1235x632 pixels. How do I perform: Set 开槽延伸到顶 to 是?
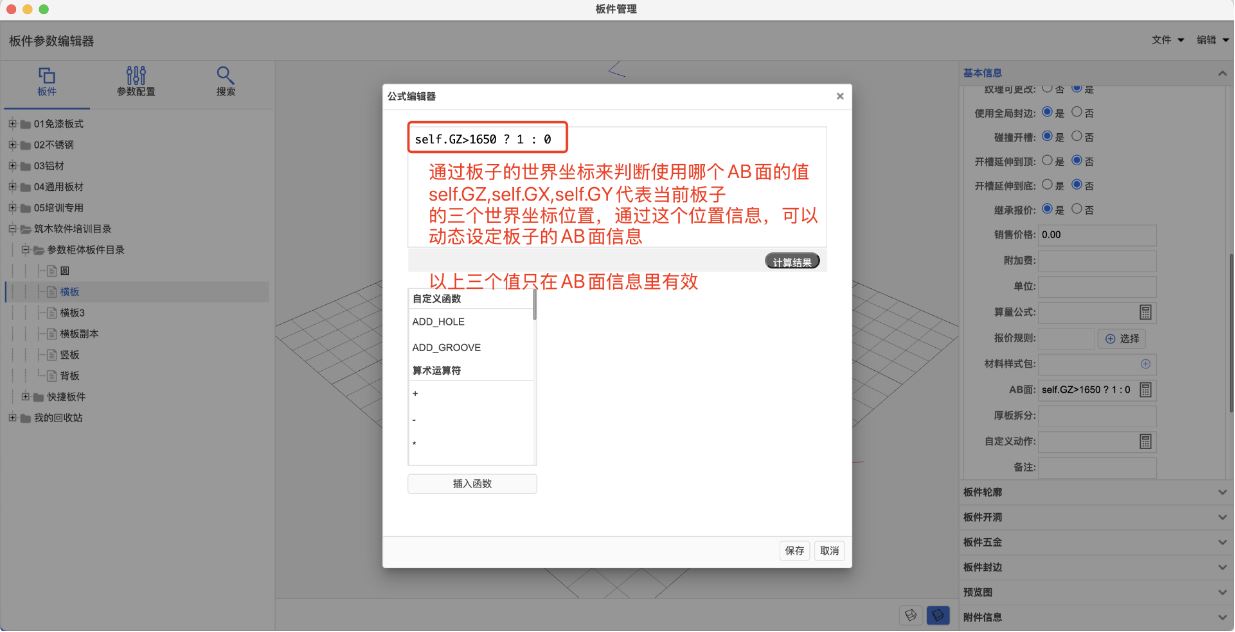coord(1047,161)
